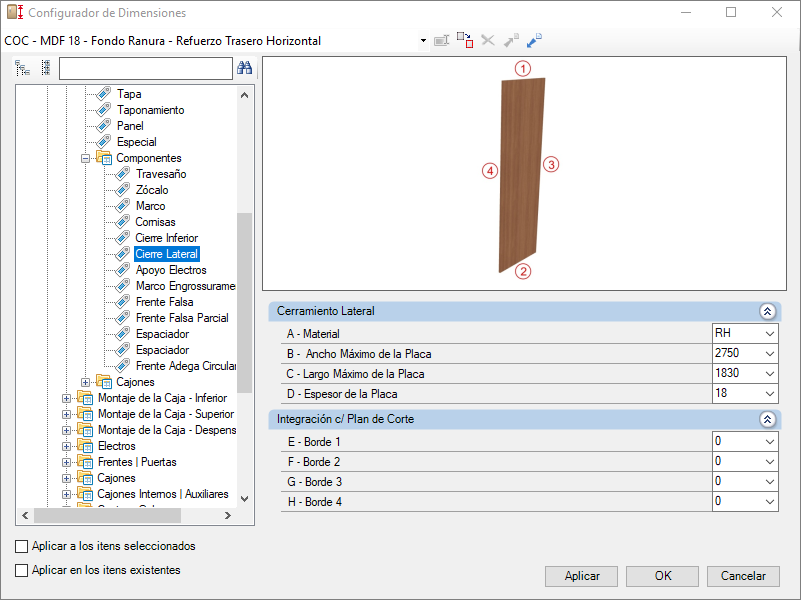
Task: Confirm with the OK button
Action: [663, 576]
